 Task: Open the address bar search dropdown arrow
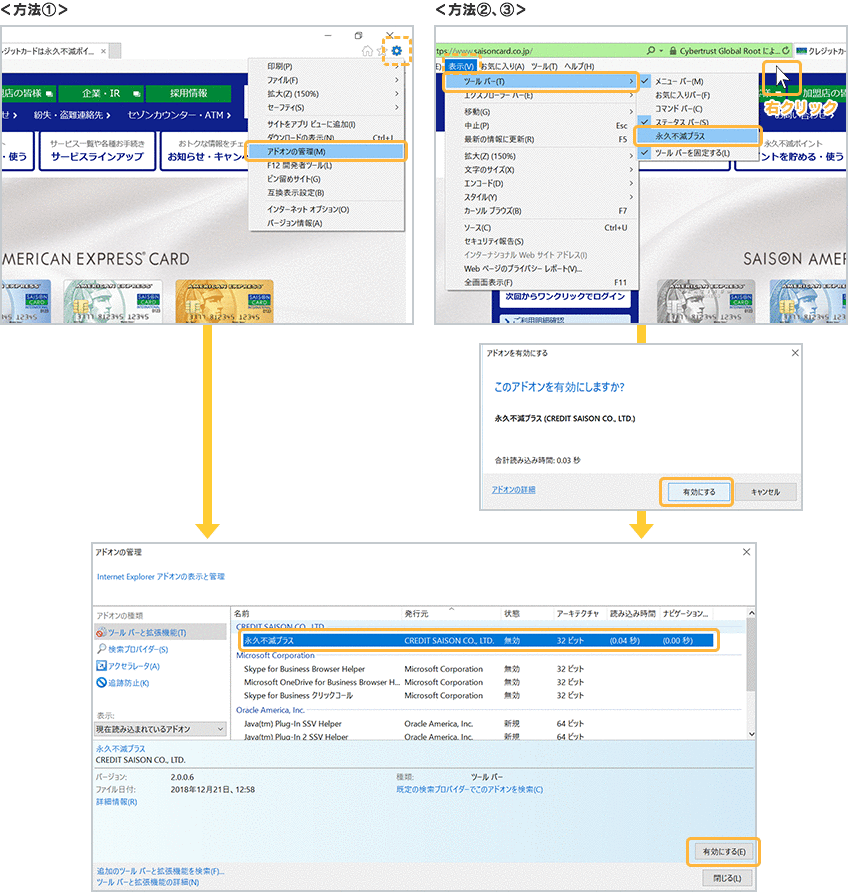click(661, 51)
